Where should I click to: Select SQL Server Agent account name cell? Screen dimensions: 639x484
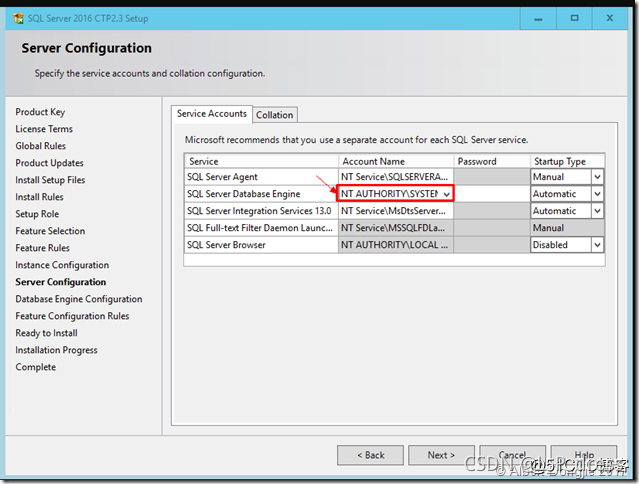pos(395,177)
